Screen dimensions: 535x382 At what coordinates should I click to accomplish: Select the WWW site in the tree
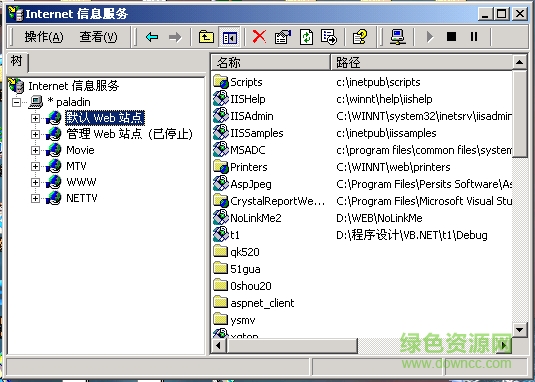pos(81,182)
